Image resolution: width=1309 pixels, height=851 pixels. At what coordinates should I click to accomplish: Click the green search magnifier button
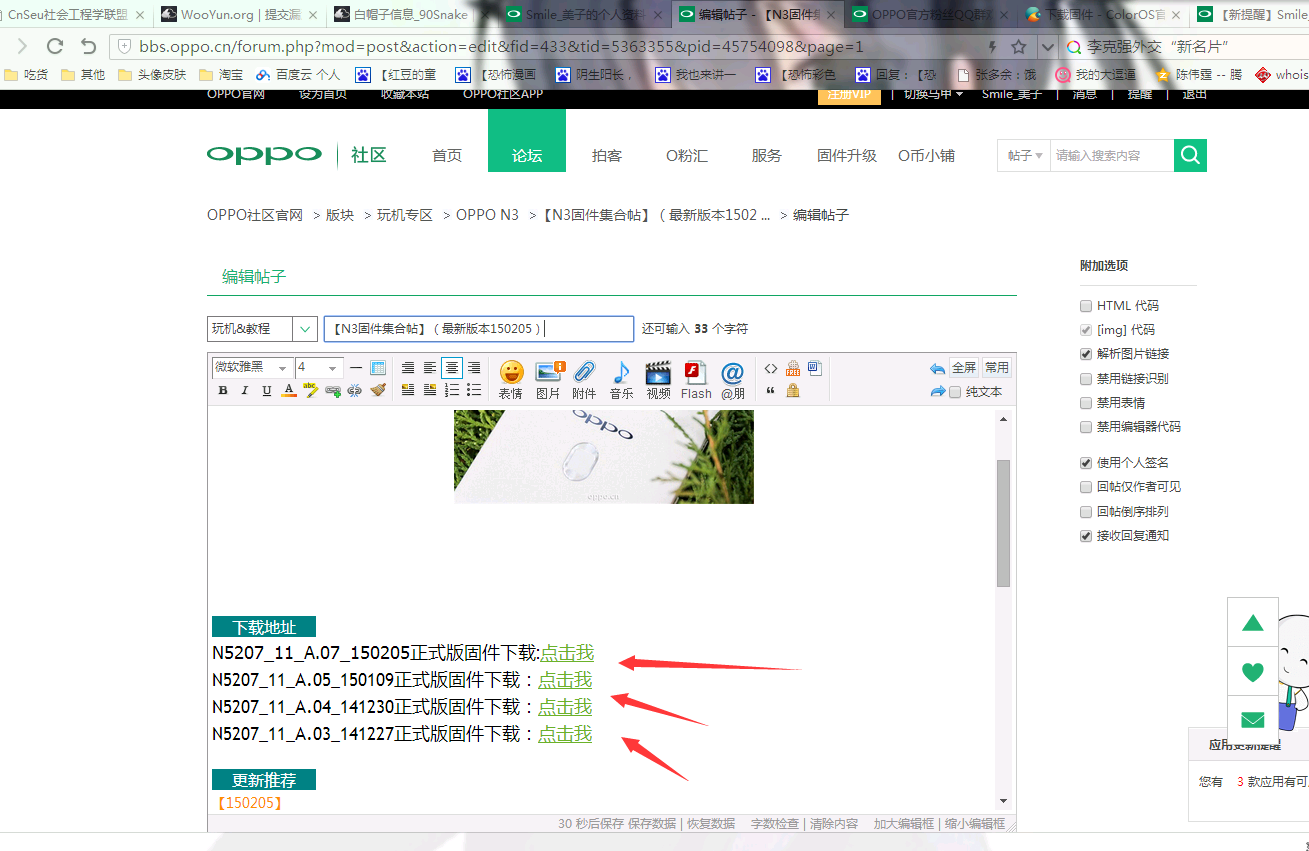[1190, 155]
